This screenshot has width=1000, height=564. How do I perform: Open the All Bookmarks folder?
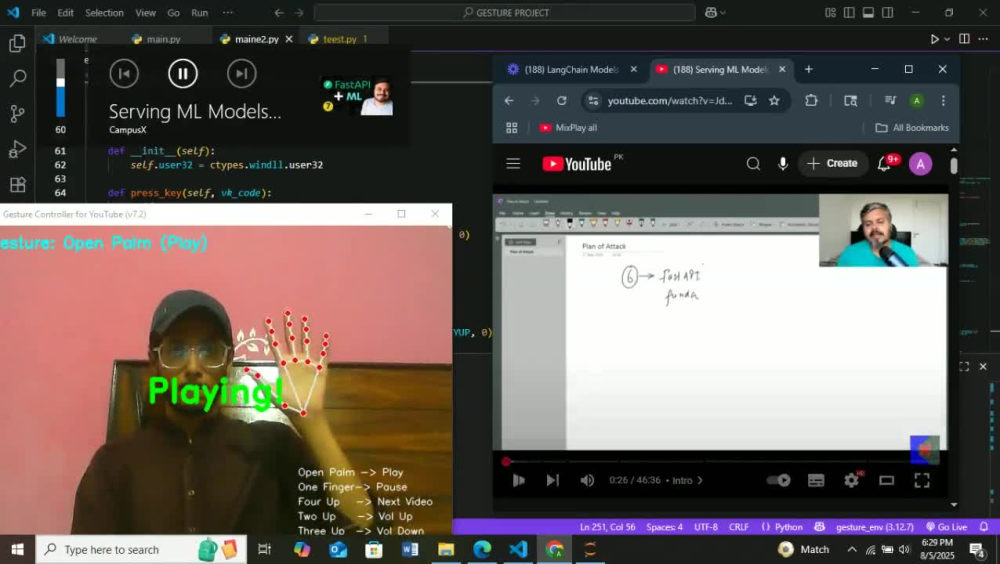[912, 128]
